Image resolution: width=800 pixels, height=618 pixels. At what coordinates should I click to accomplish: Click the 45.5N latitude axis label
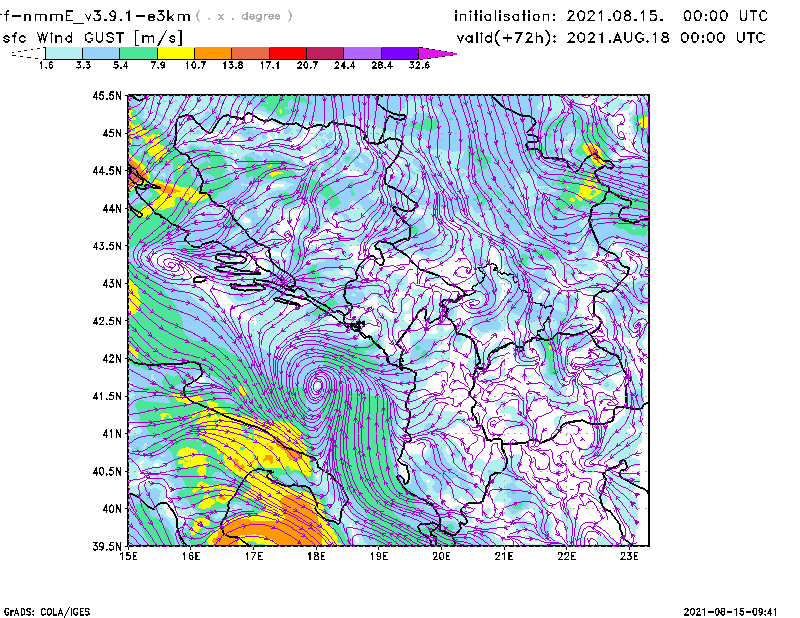point(107,96)
